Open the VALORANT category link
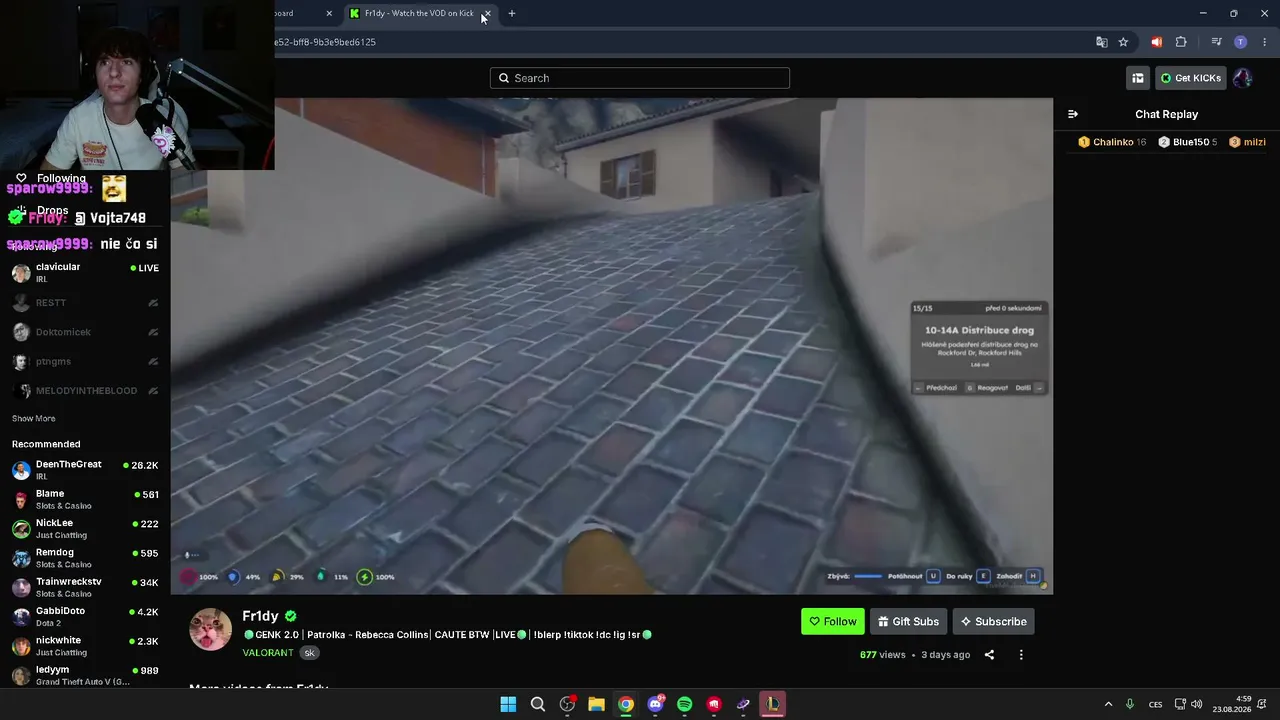Screen dimensions: 1280x720 tap(268, 653)
